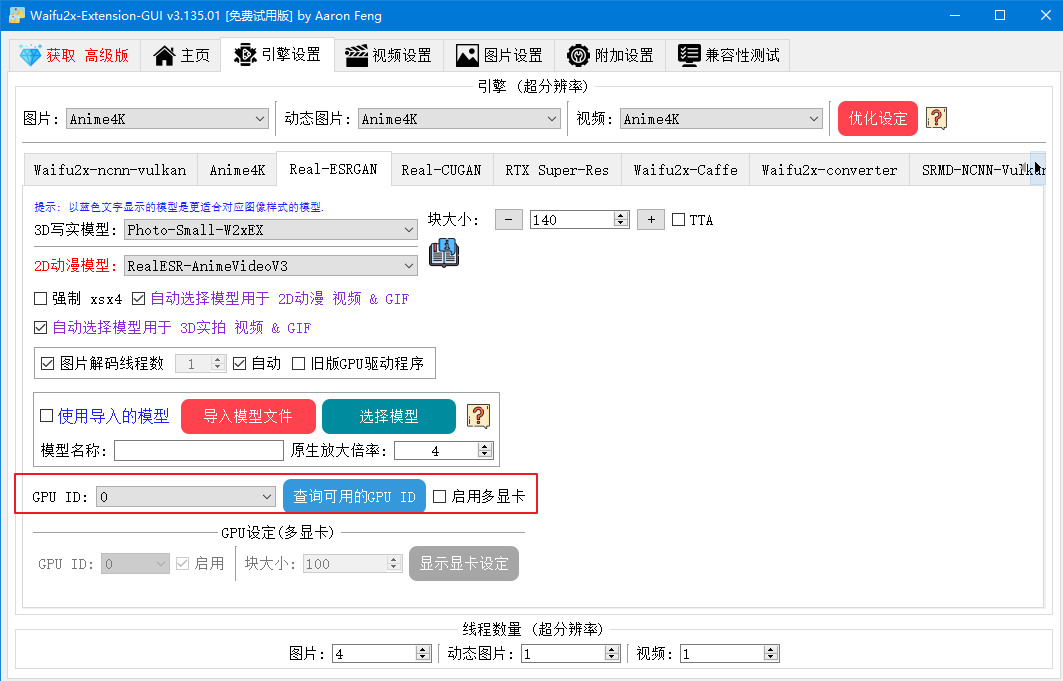Click into 模型名称 text field
The width and height of the screenshot is (1063, 681).
[x=199, y=451]
